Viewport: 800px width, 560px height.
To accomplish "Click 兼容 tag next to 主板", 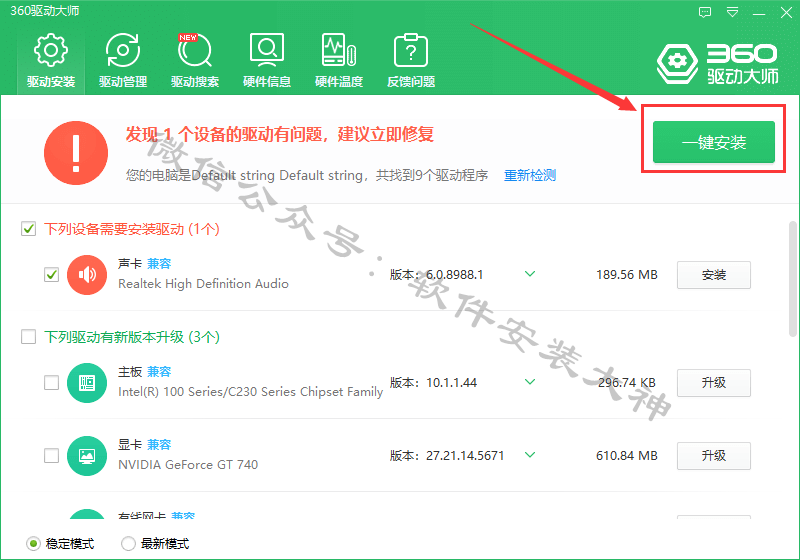I will point(159,372).
